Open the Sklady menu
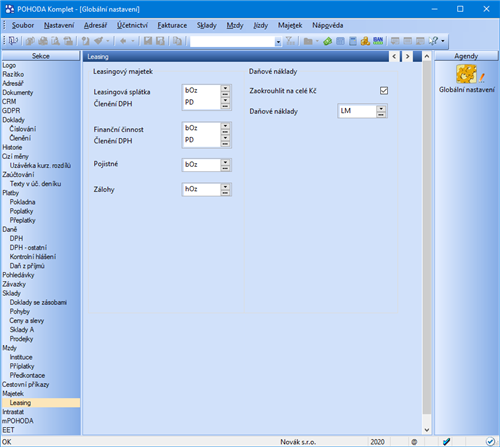Screen dimensions: 500x447 (x=207, y=25)
